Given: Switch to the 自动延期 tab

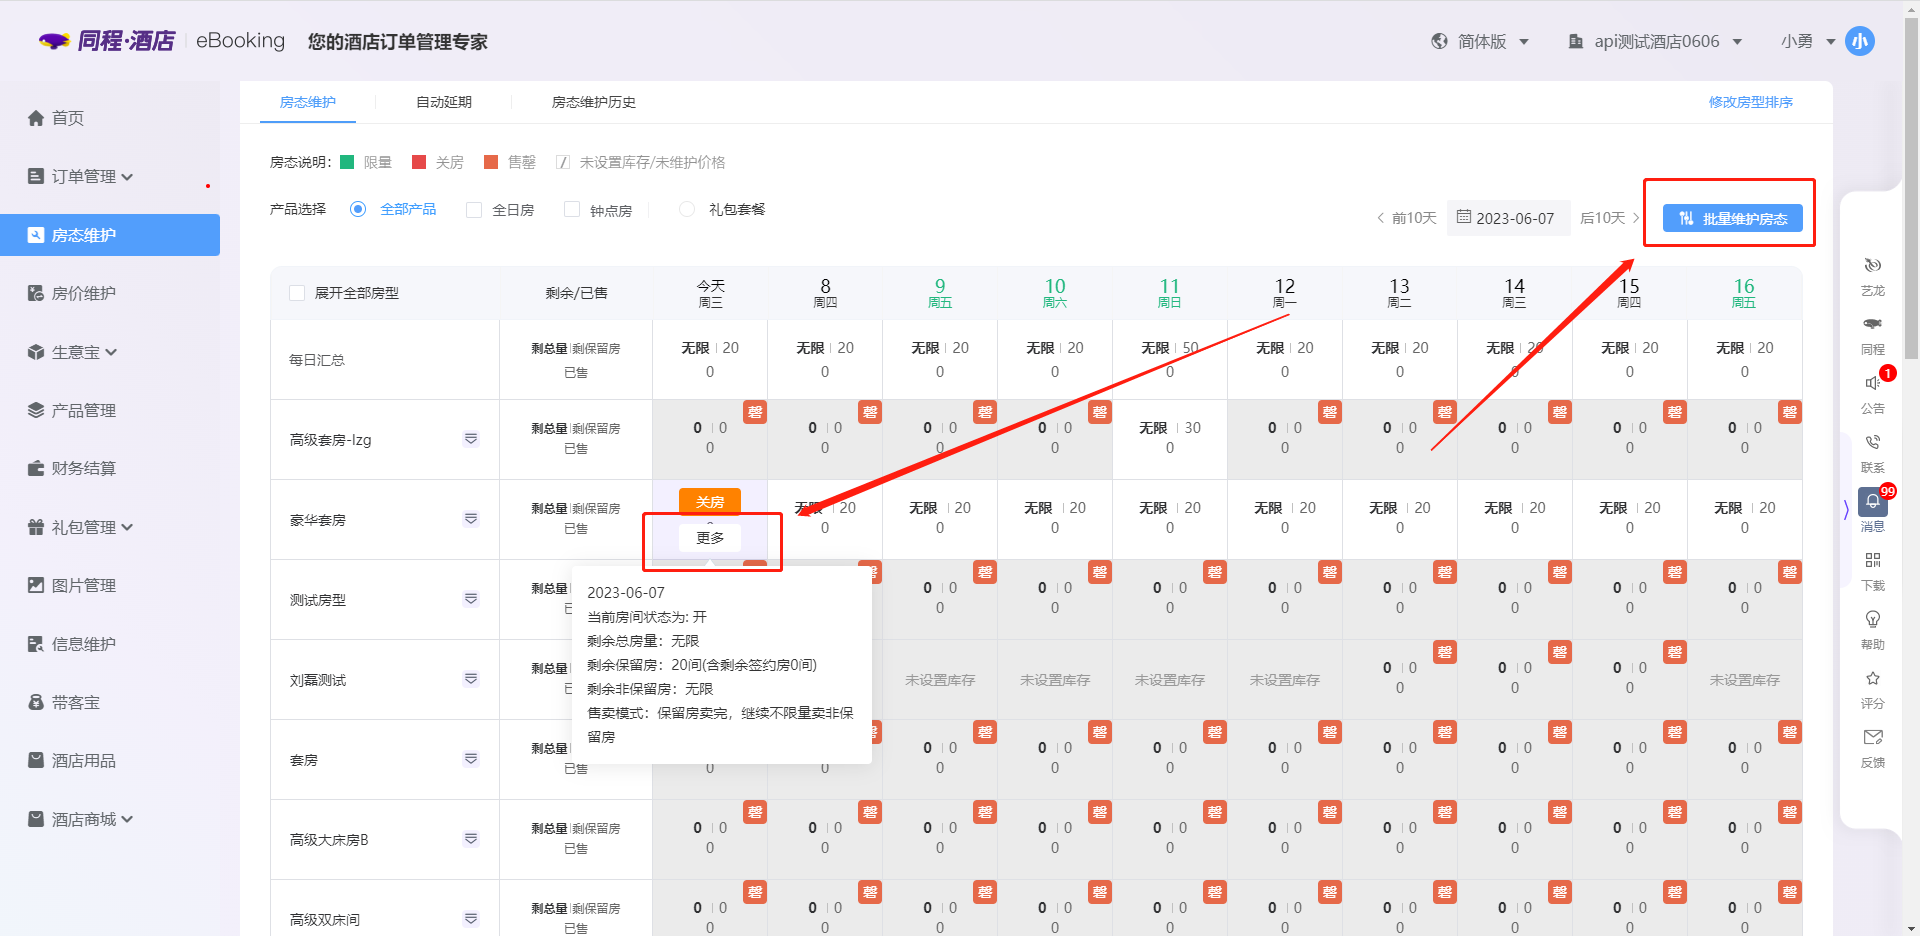Looking at the screenshot, I should coord(443,102).
